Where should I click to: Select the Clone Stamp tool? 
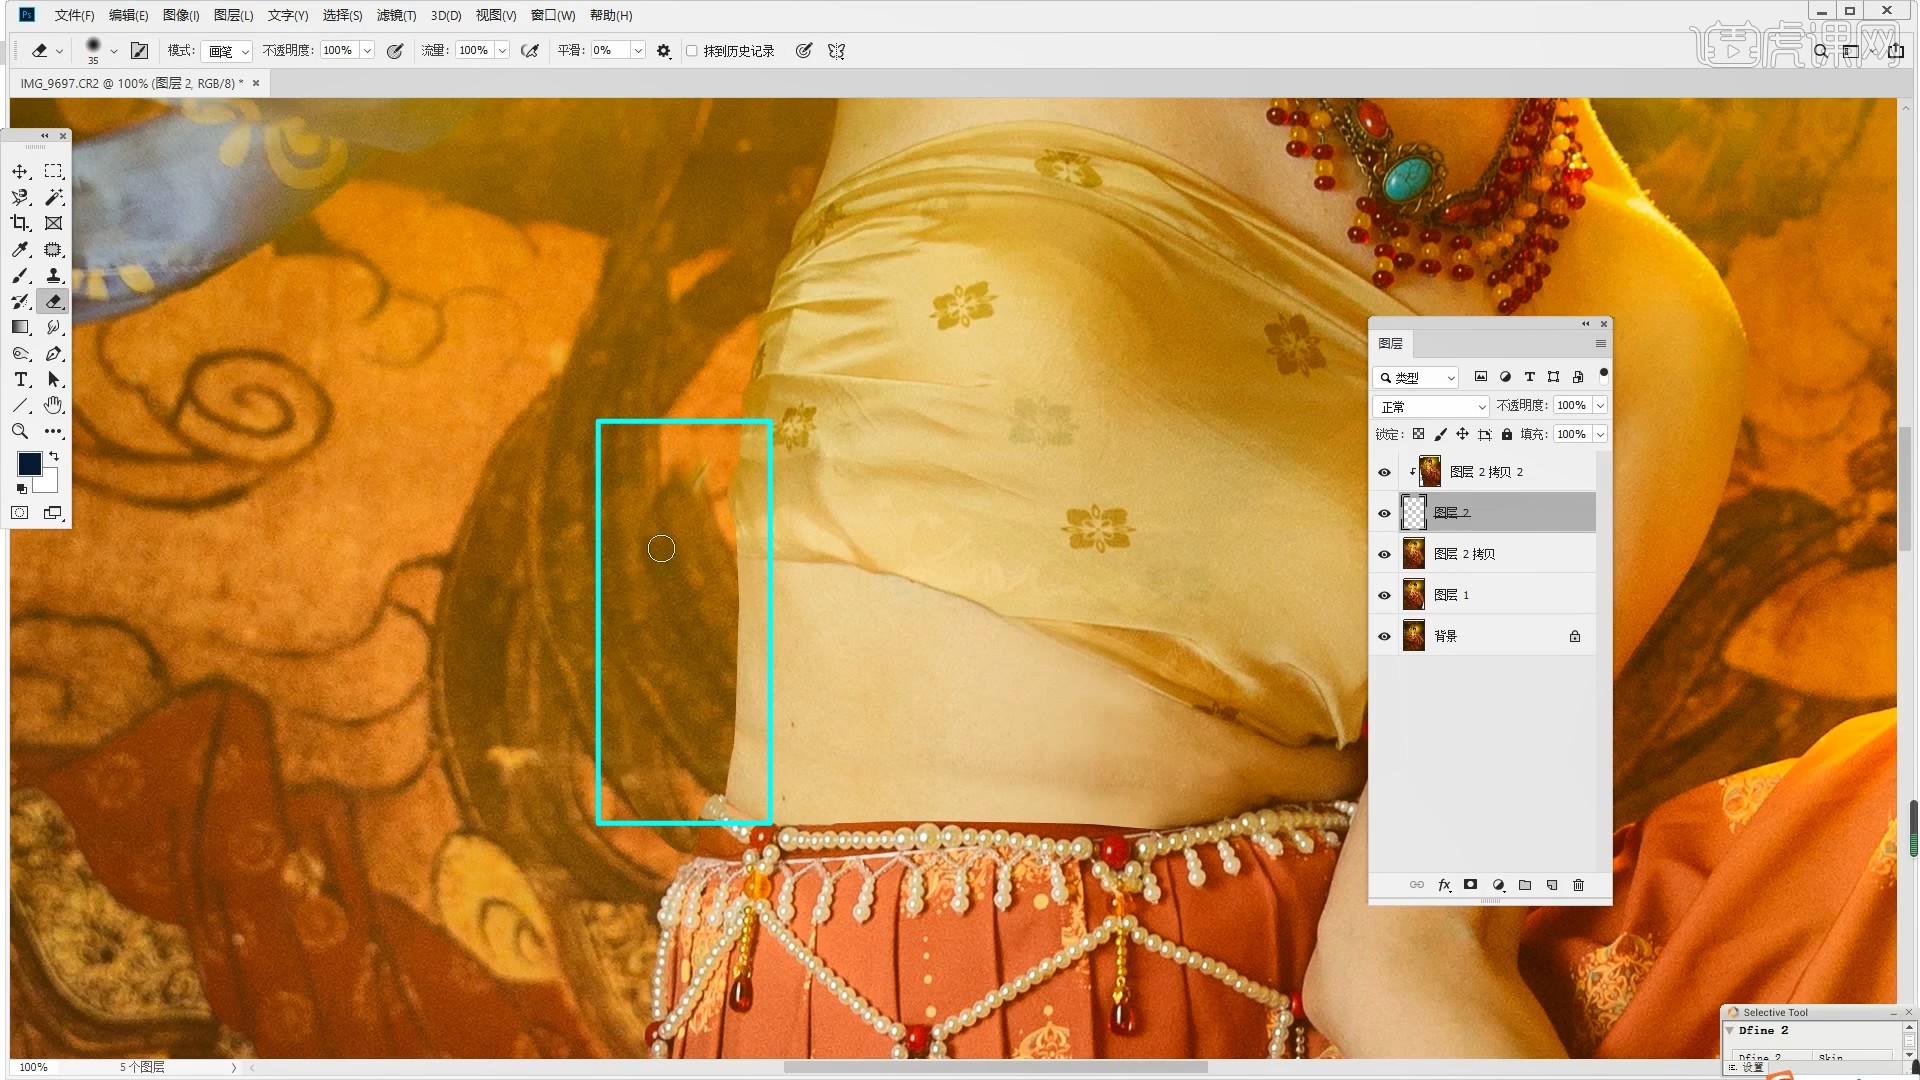(54, 275)
